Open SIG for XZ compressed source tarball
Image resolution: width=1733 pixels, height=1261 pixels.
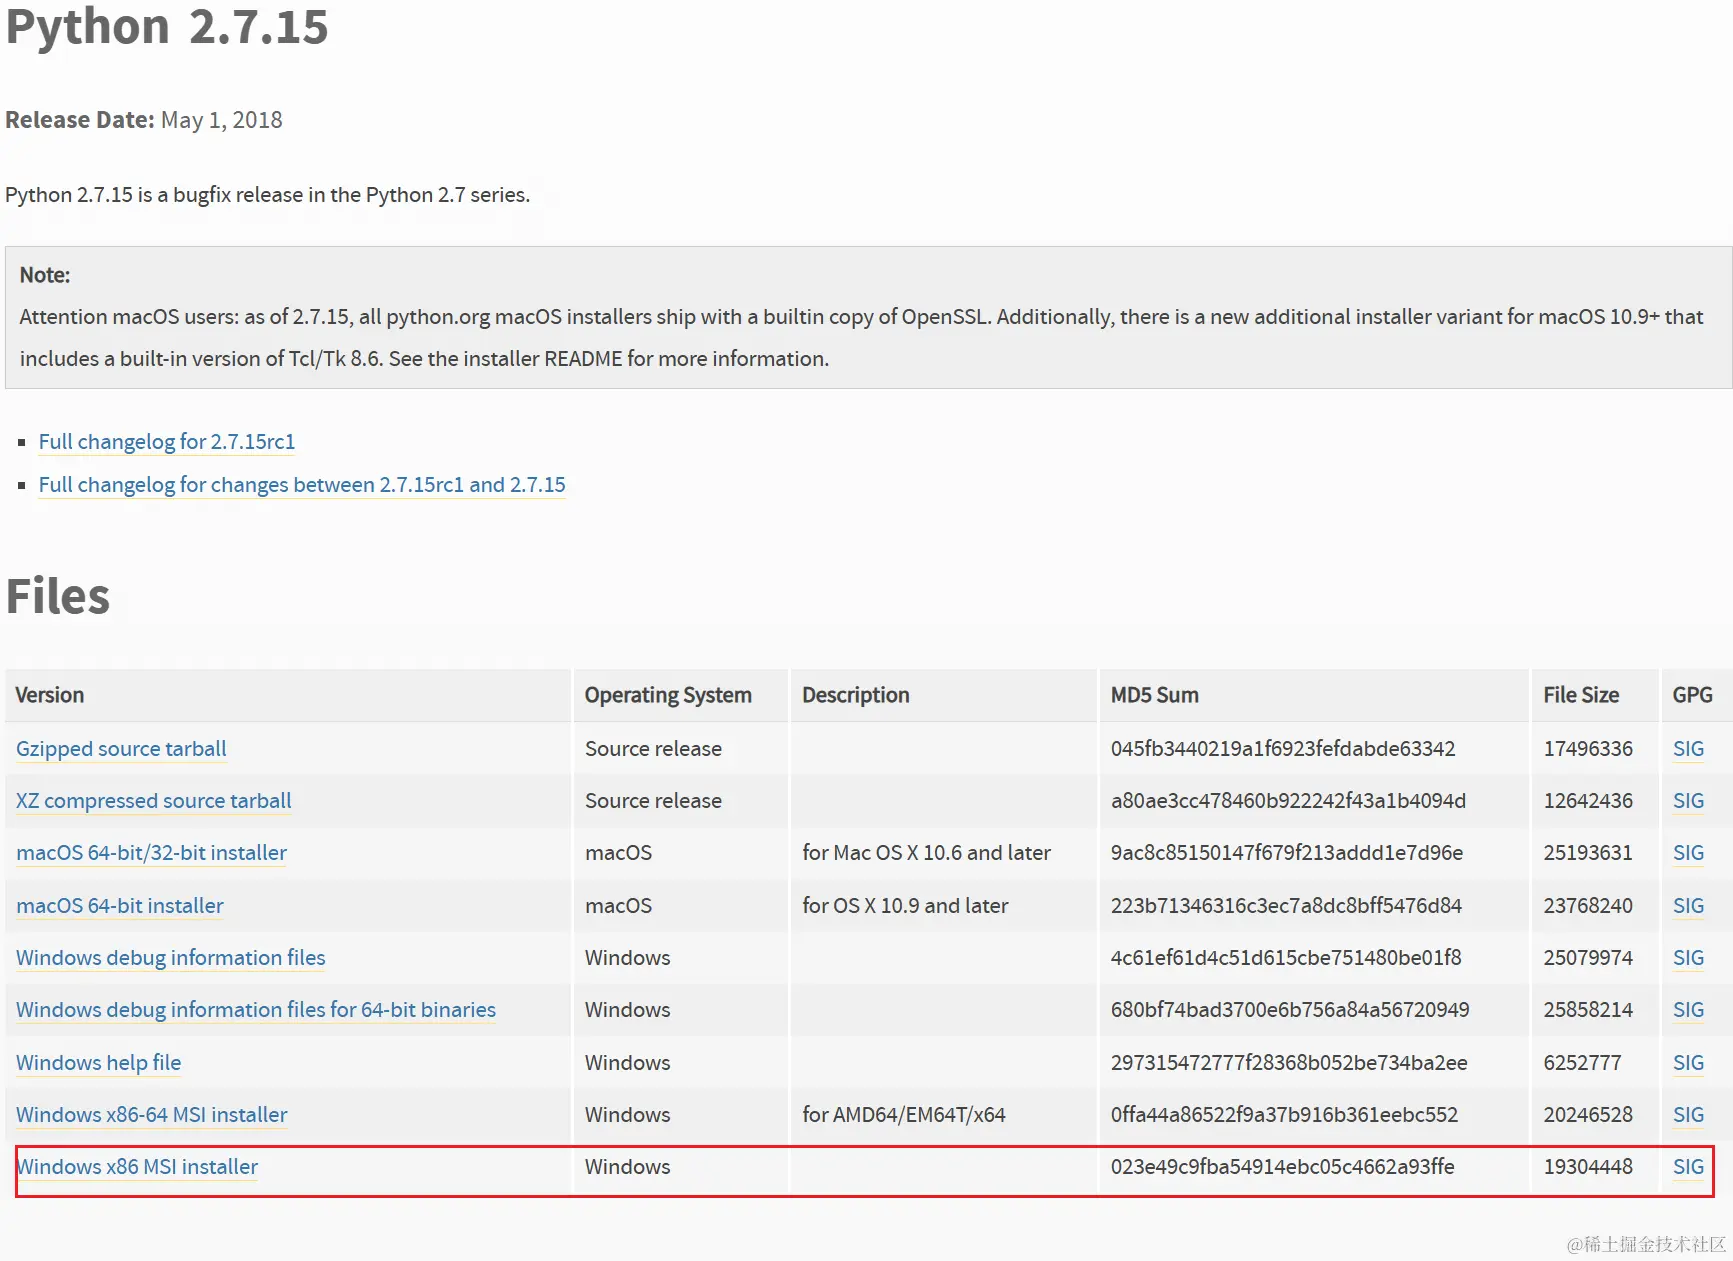click(x=1687, y=800)
